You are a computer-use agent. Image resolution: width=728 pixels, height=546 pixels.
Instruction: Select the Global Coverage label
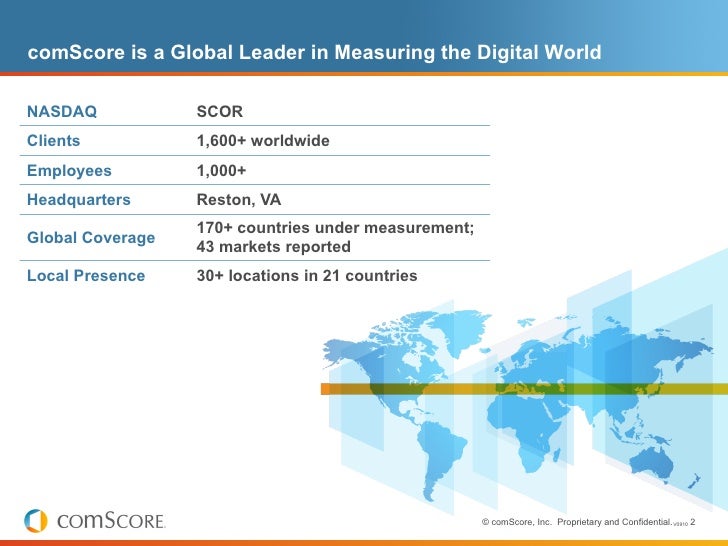91,238
